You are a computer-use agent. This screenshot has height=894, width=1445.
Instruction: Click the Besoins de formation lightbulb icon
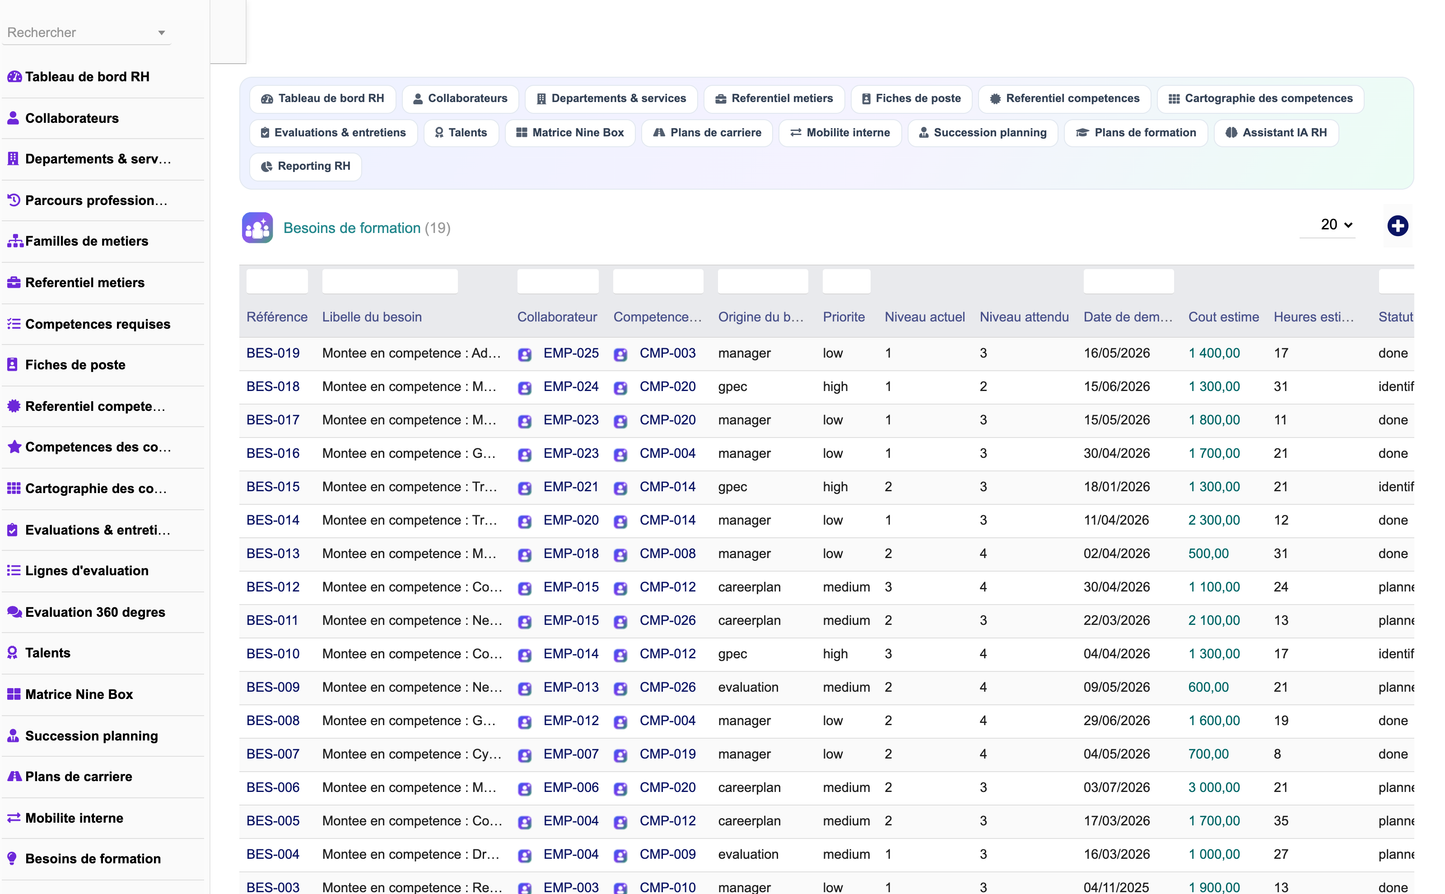point(13,859)
